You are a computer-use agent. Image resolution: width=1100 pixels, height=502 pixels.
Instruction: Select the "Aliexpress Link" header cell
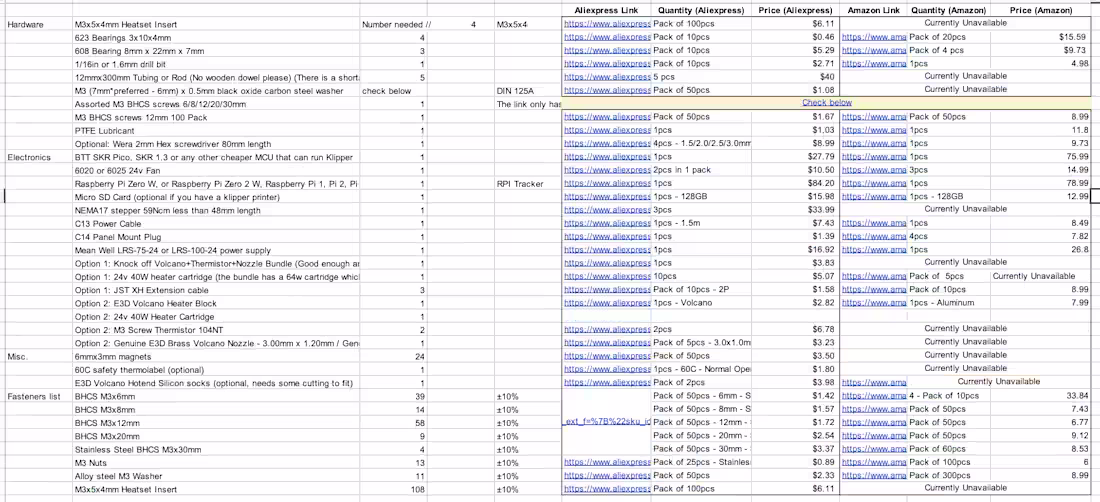[607, 10]
